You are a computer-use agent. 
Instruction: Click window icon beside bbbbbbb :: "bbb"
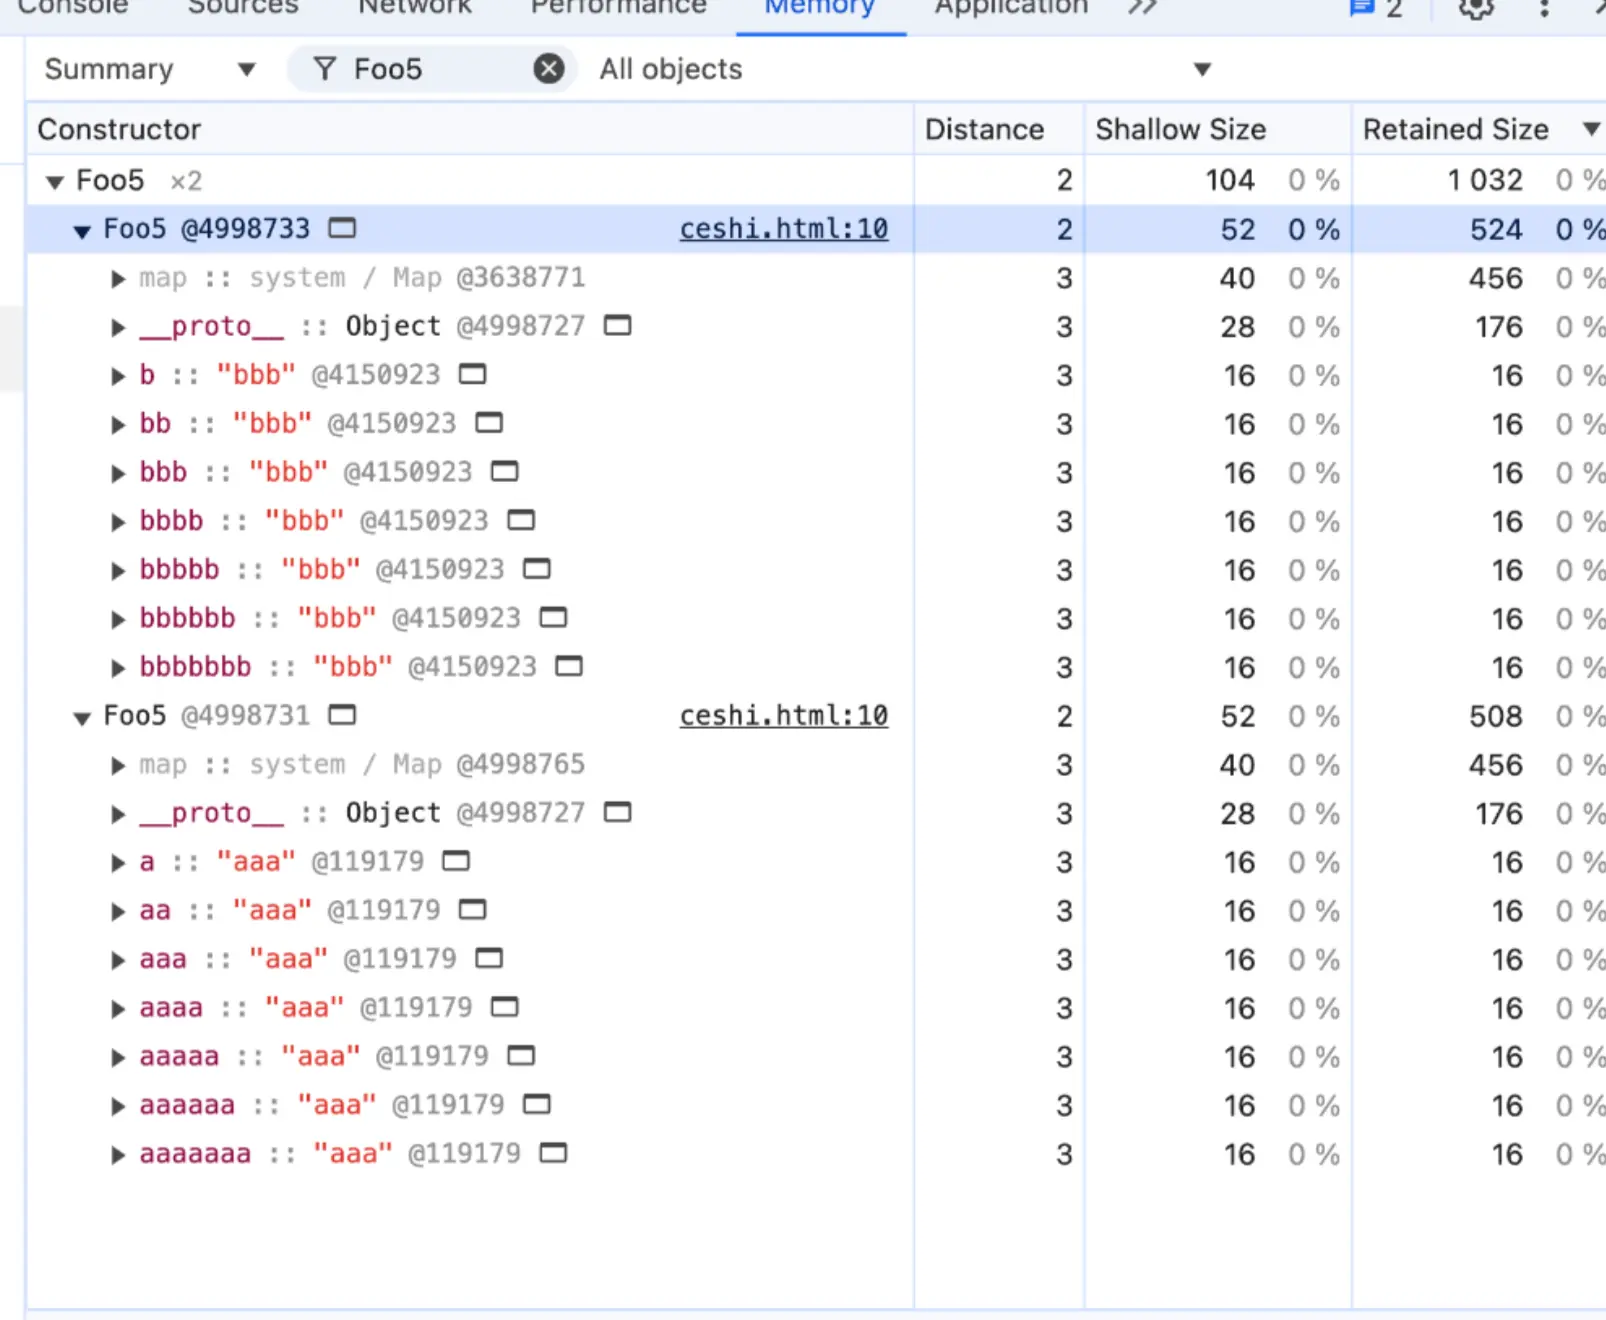(x=569, y=666)
